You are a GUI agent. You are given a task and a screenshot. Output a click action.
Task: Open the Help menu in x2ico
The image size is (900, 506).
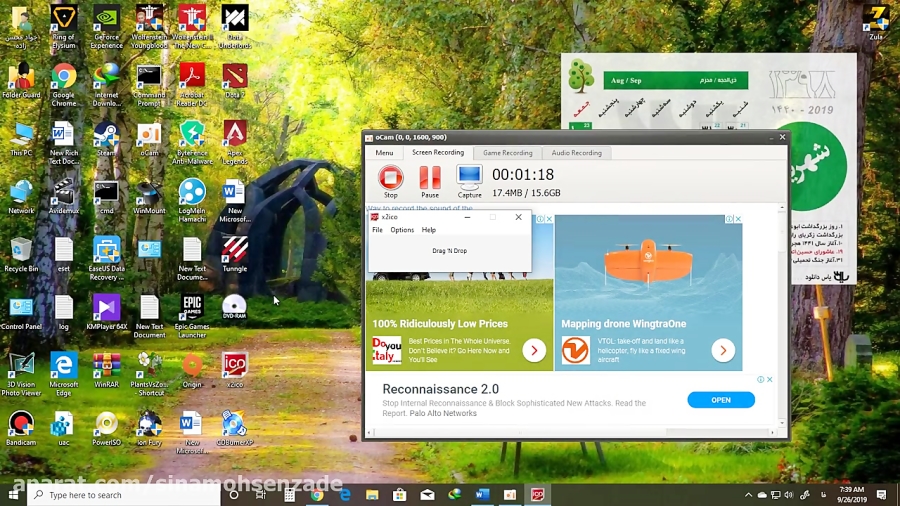[x=429, y=229]
